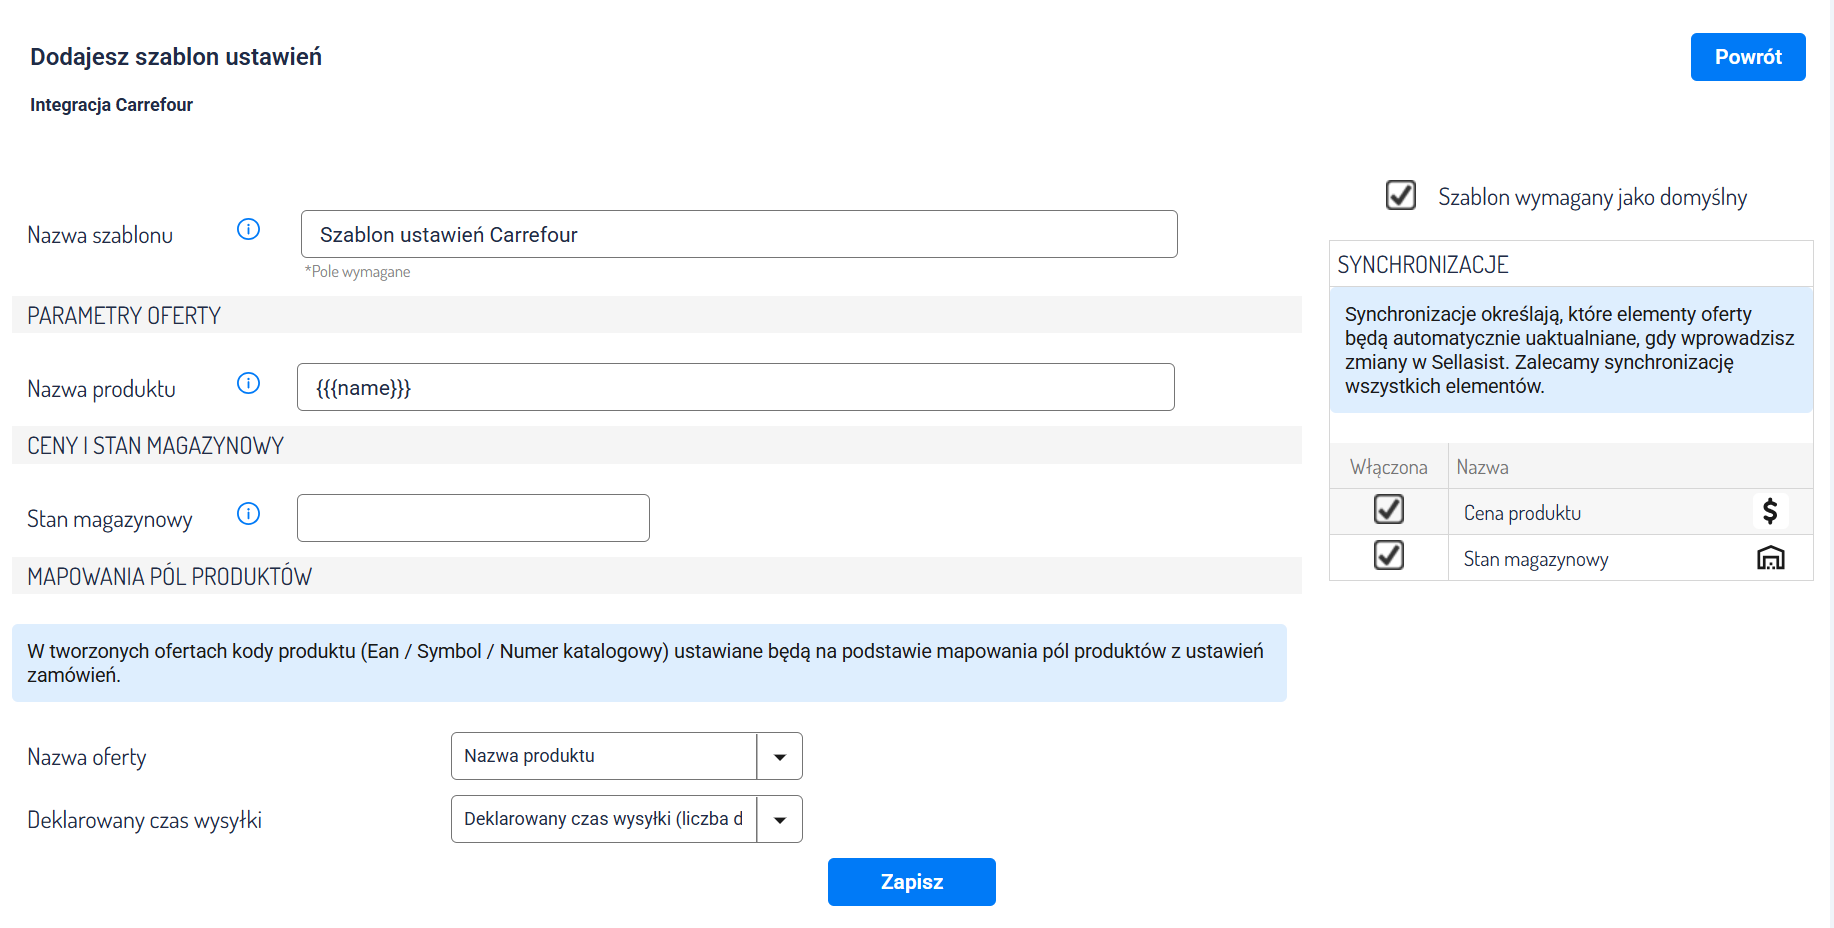Save the template with Zapisz
Image resolution: width=1834 pixels, height=928 pixels.
coord(911,882)
